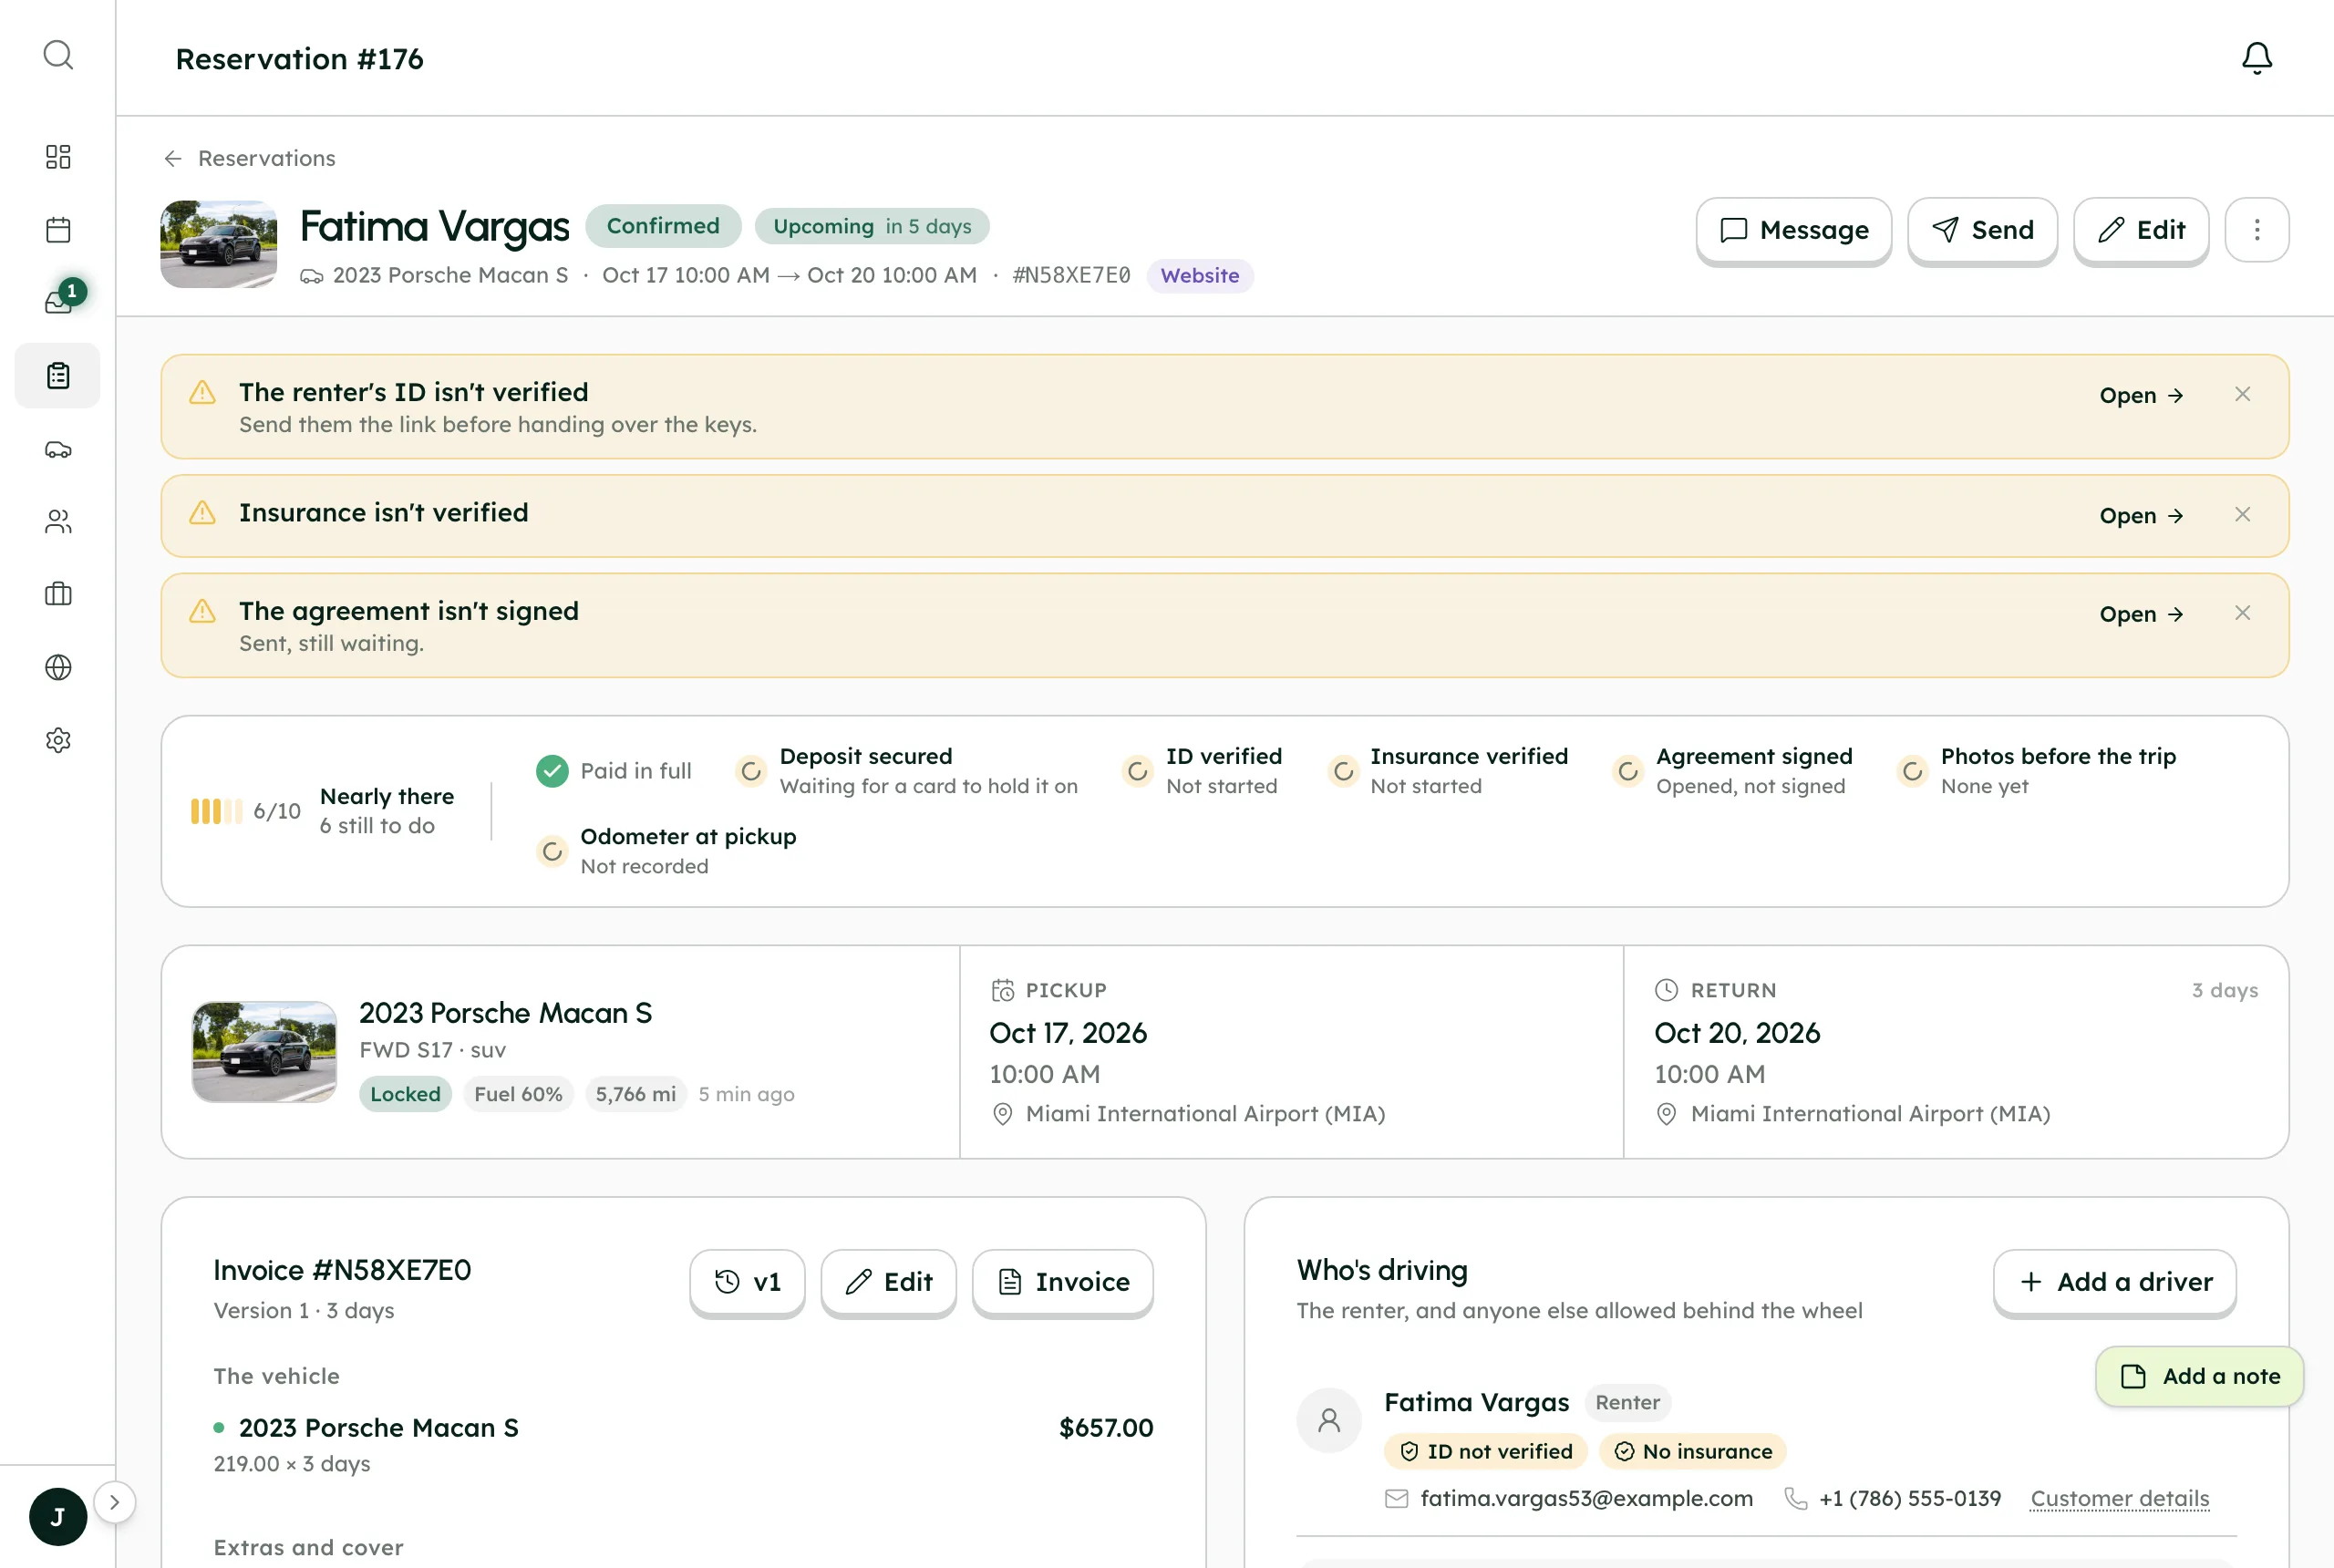Open the Customer details link
This screenshot has width=2334, height=1568.
[2120, 1498]
